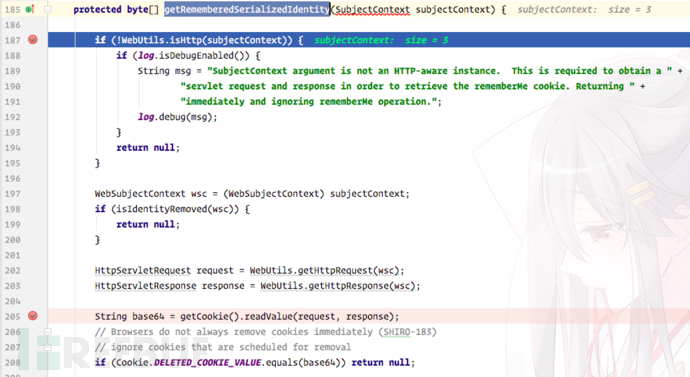The image size is (690, 377).
Task: Click line number 196 in the gutter
Action: [12, 179]
